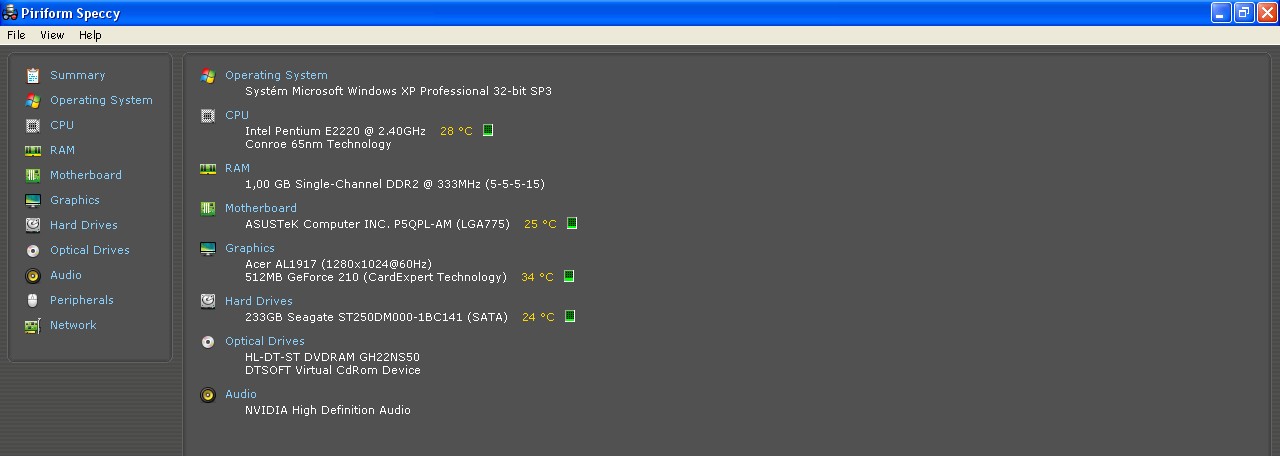Open the Audio heading link in summary
The image size is (1280, 456).
click(241, 394)
